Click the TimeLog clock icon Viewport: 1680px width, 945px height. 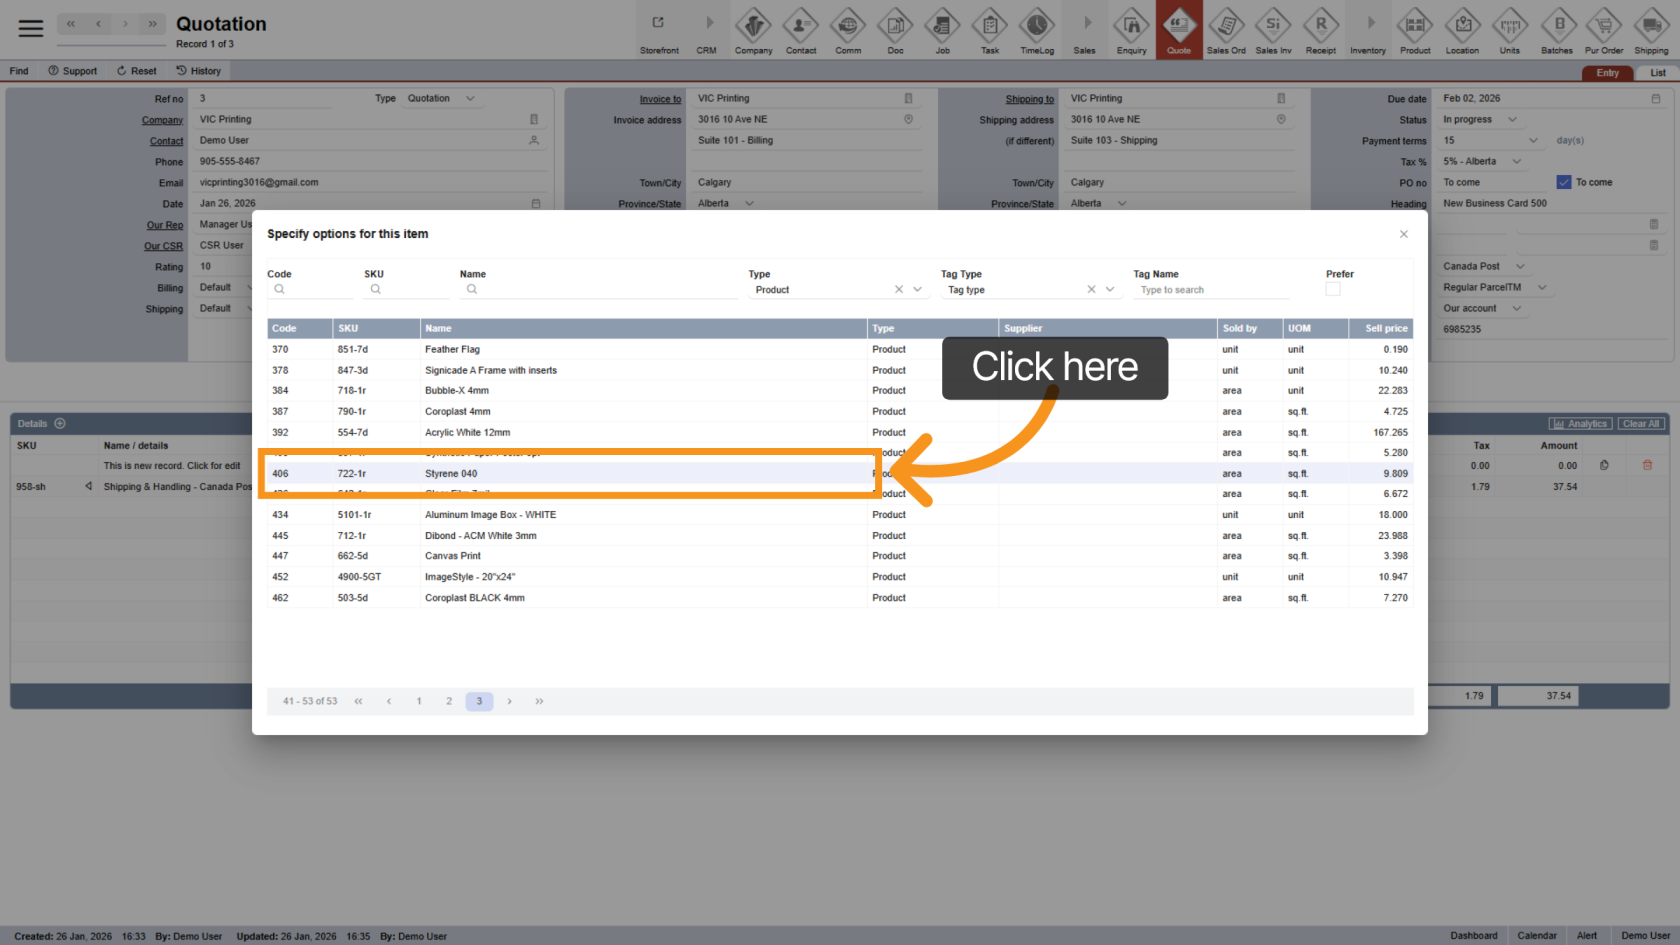point(1036,26)
